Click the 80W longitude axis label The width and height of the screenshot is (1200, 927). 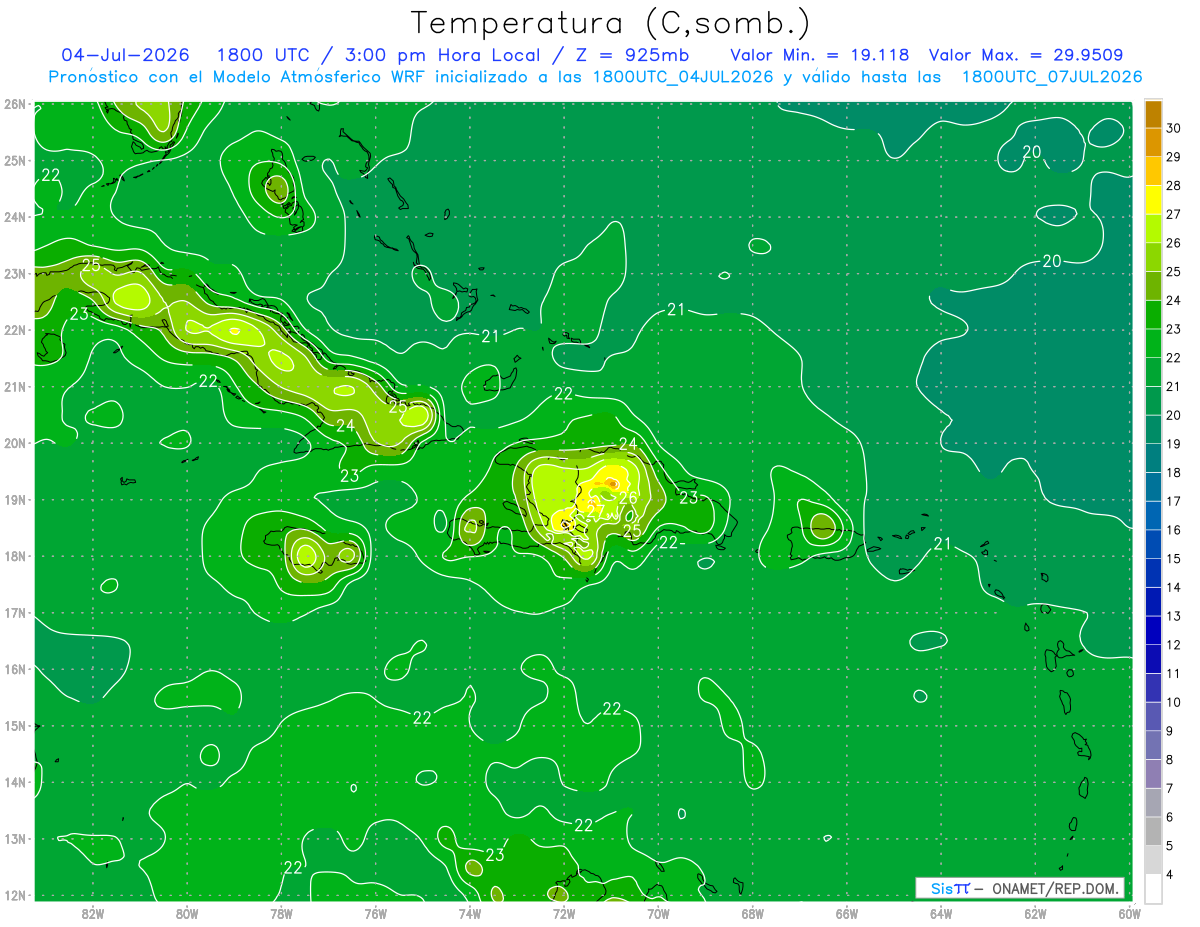(187, 913)
